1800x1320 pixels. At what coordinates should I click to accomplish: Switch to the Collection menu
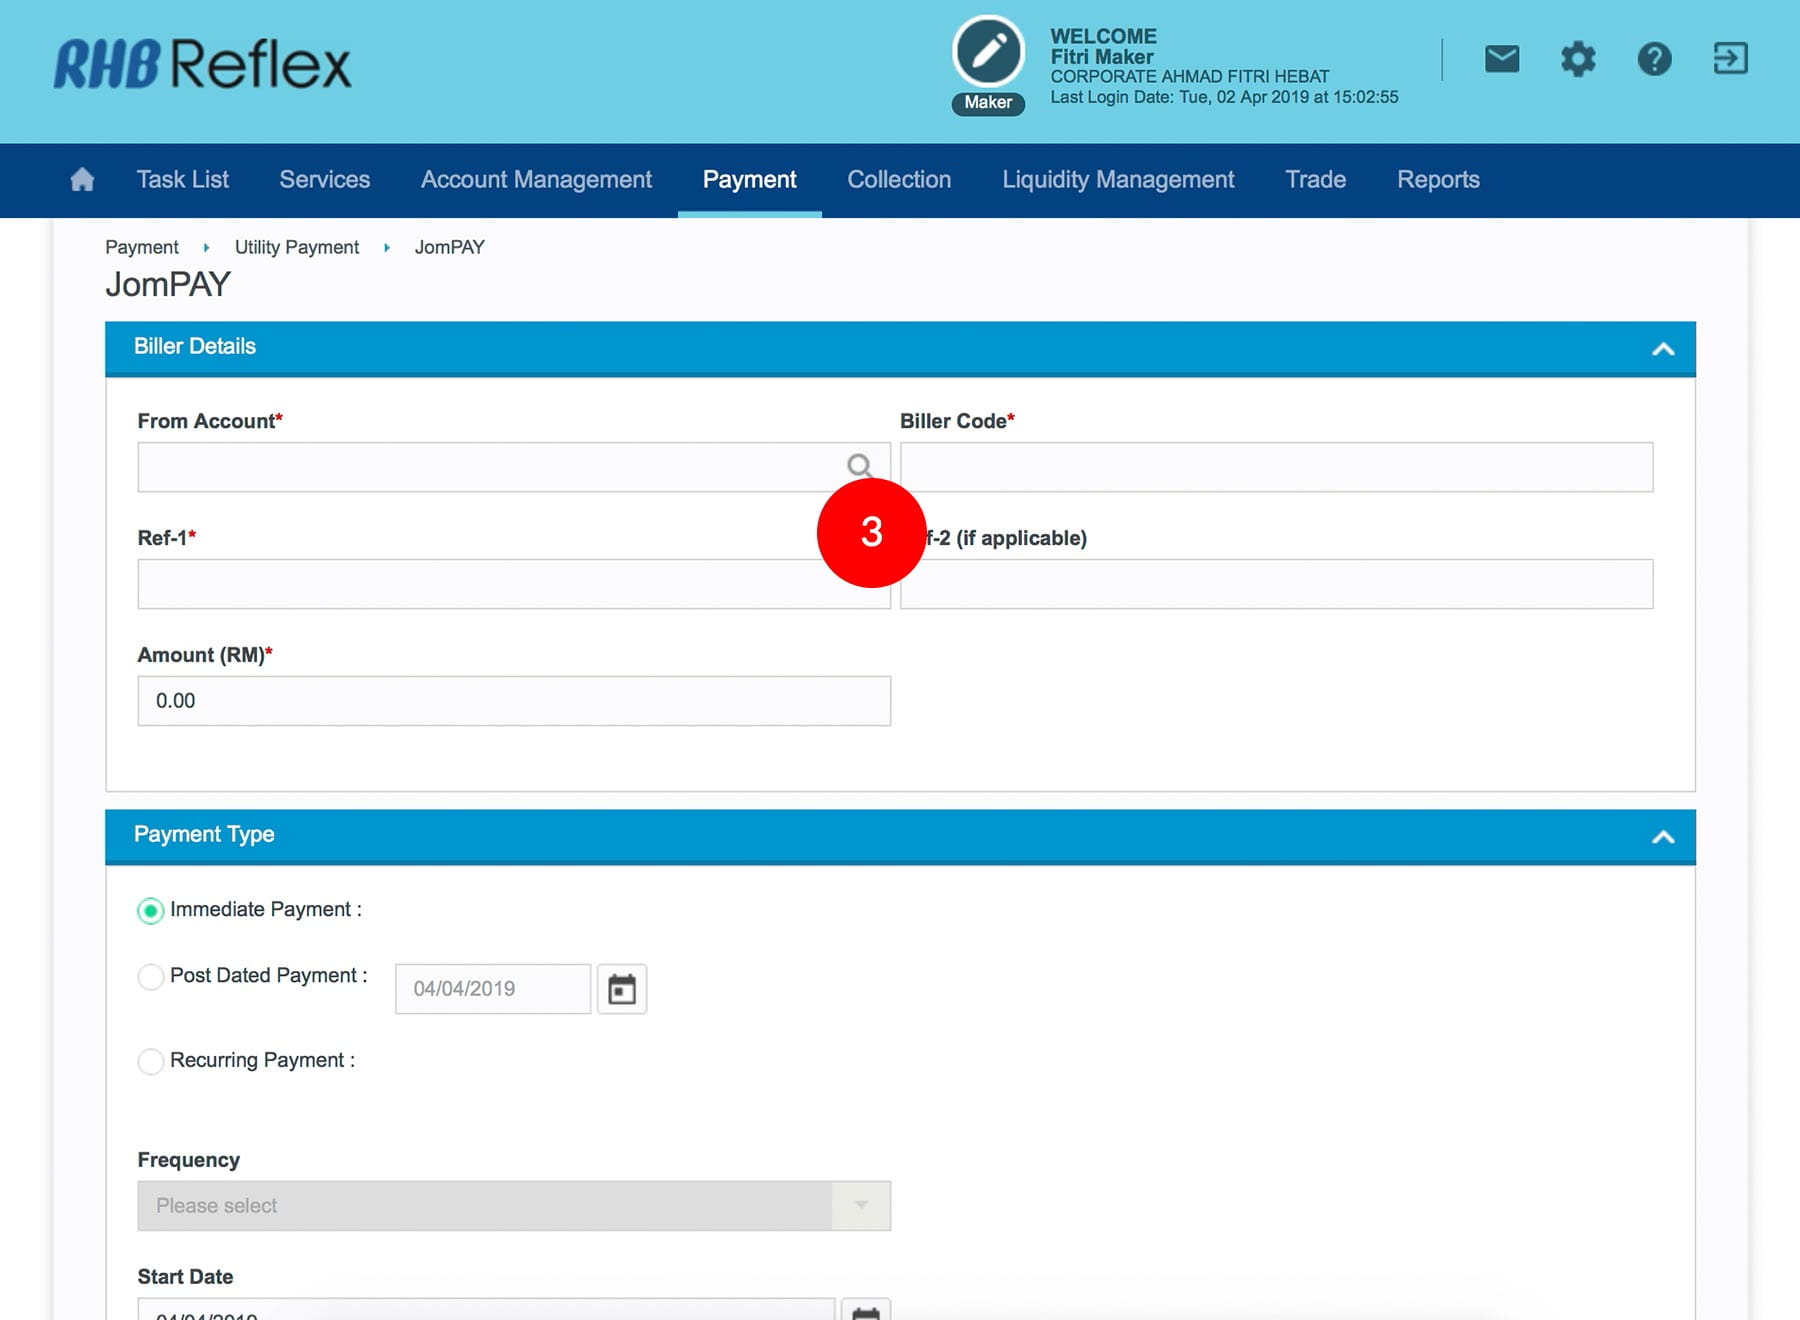899,180
